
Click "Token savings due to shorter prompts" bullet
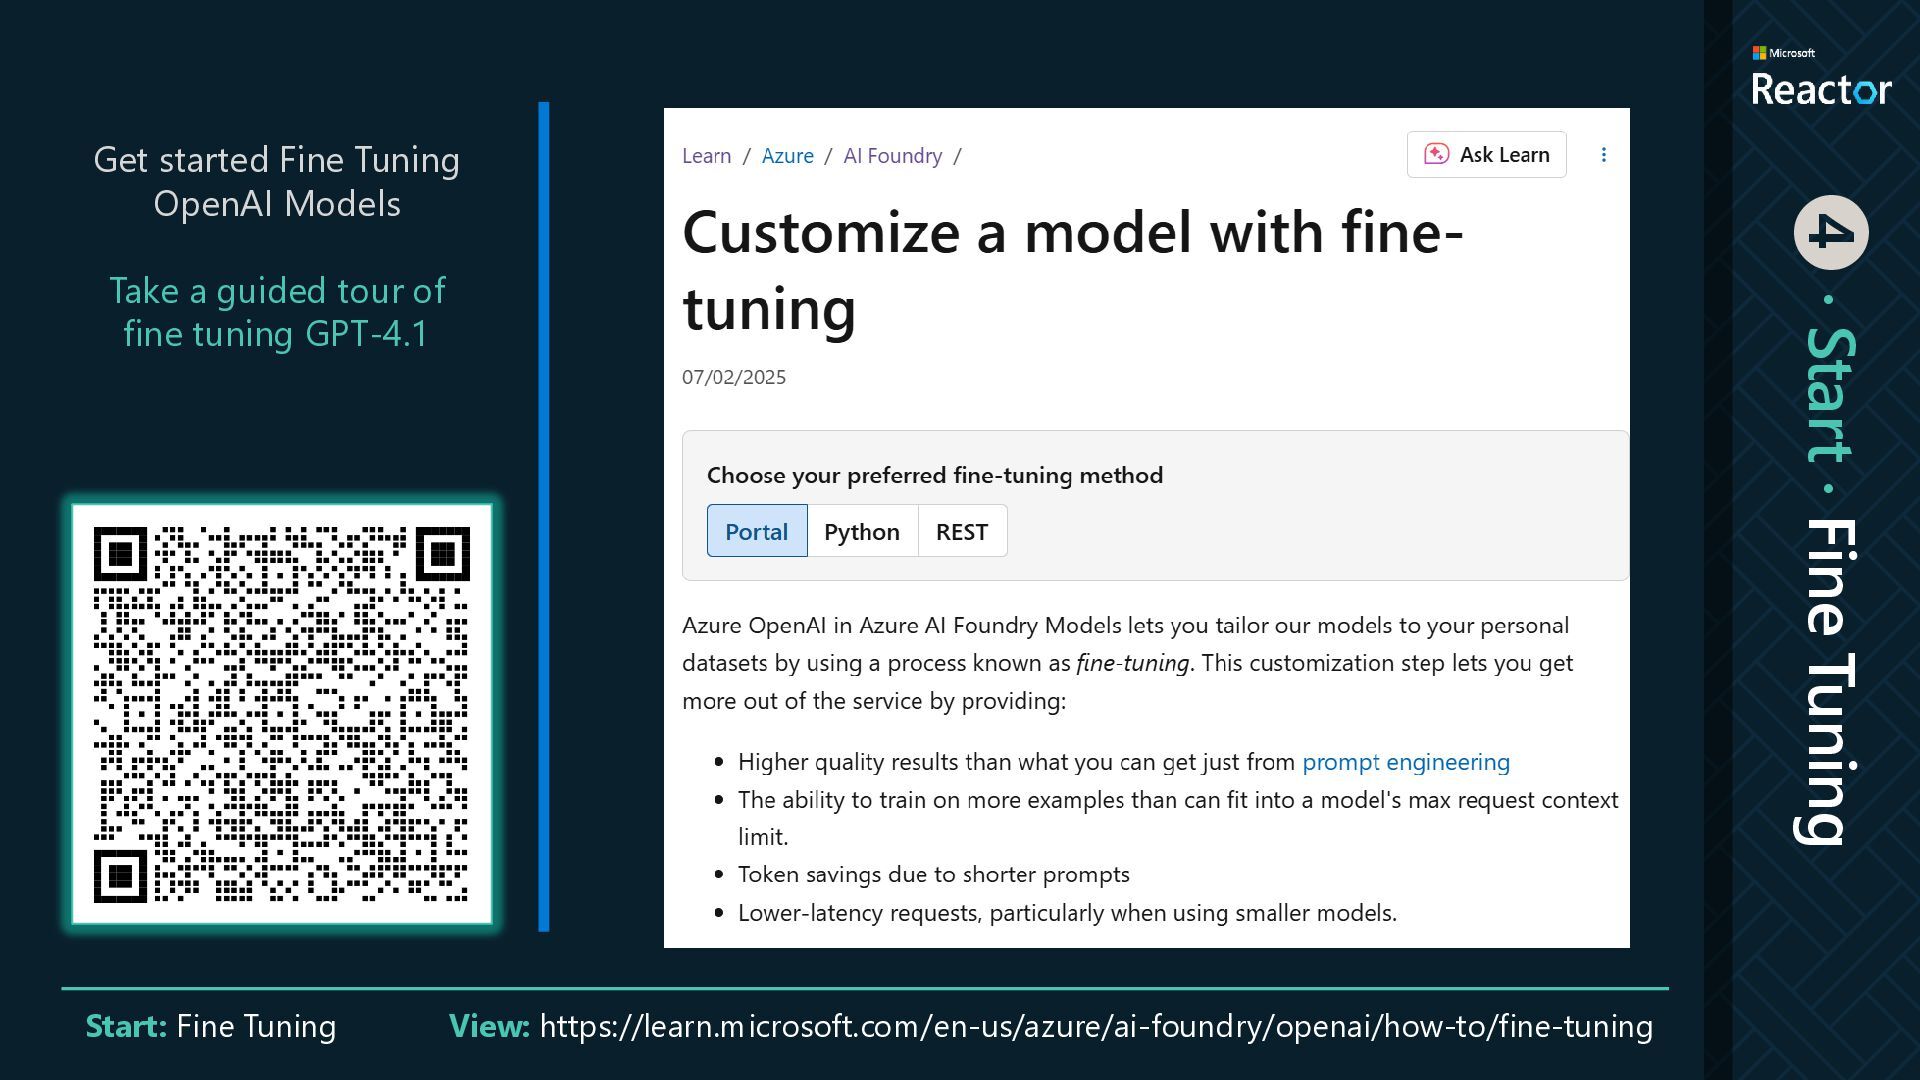pos(934,874)
